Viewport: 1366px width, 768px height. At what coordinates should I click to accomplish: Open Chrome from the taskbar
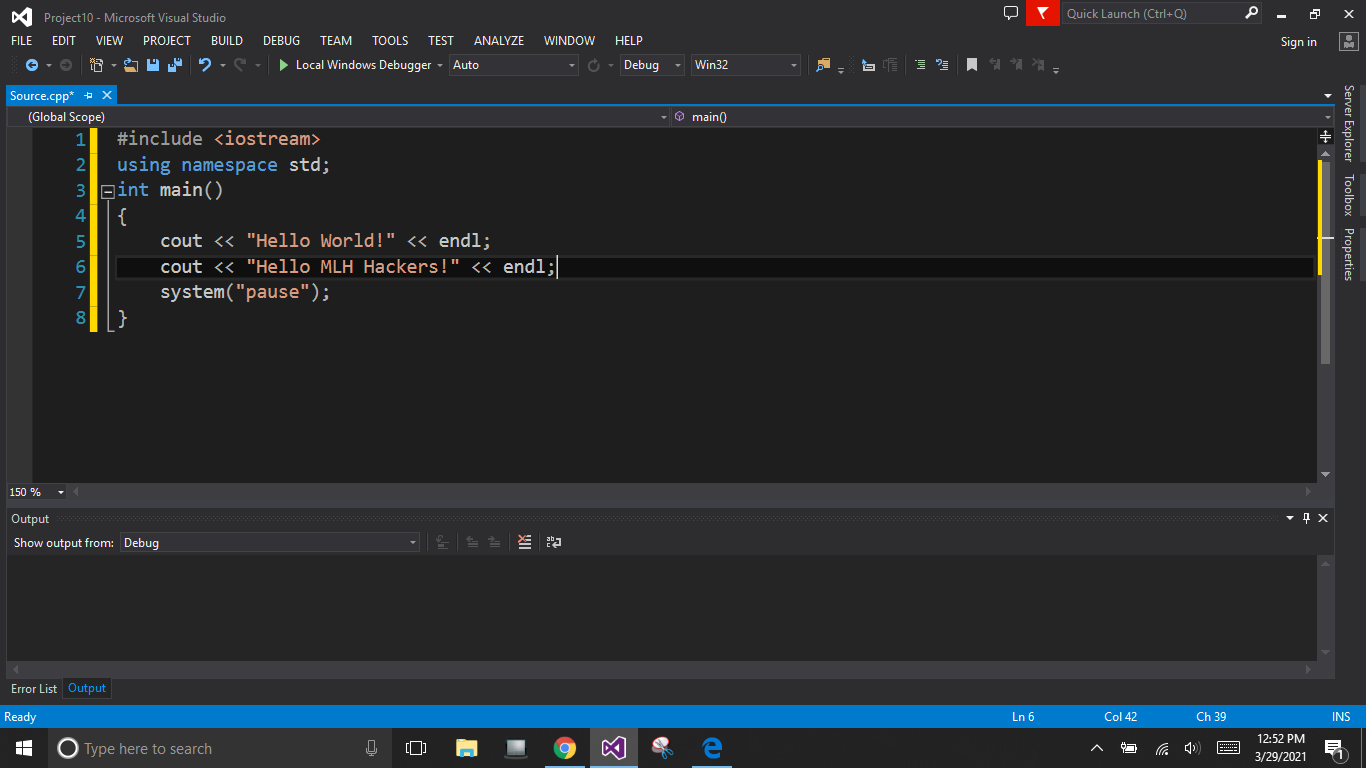565,748
